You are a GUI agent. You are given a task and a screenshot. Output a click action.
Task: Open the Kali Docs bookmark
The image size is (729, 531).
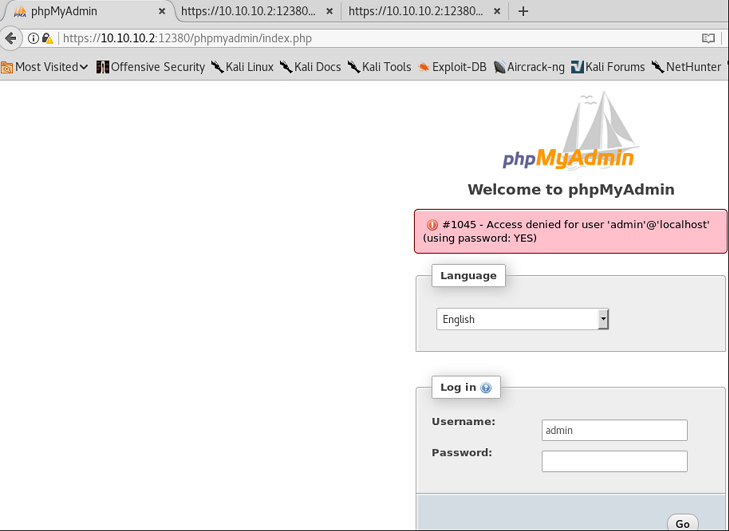coord(310,67)
